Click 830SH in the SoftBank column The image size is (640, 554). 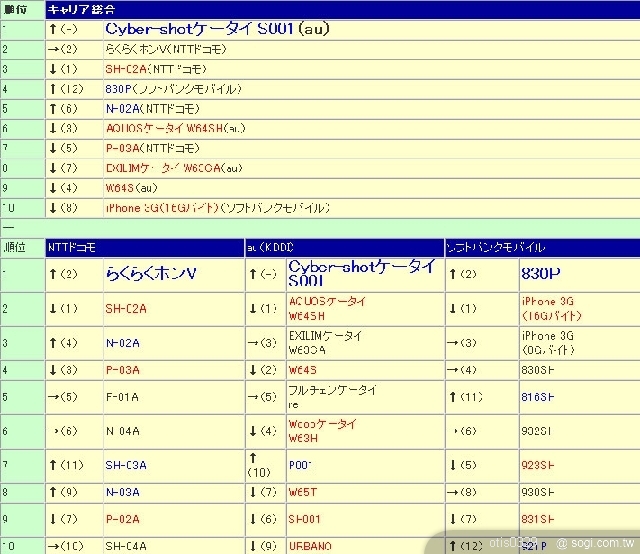pyautogui.click(x=538, y=370)
